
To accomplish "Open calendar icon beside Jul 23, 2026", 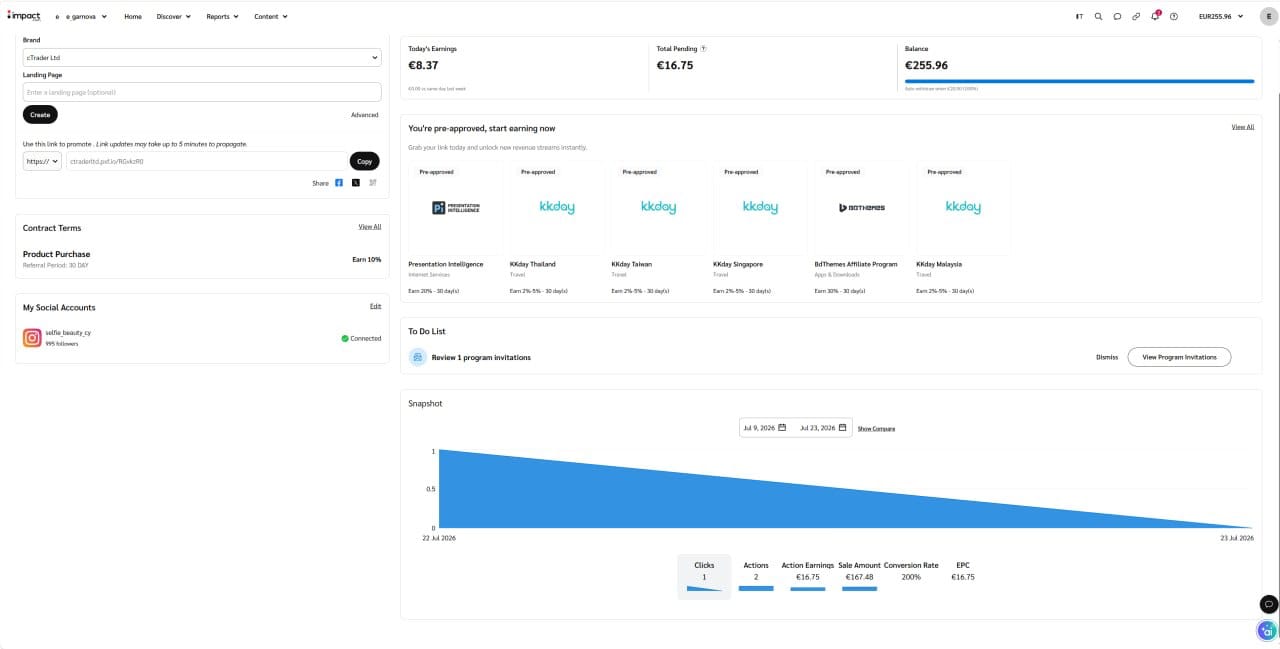I will [842, 428].
